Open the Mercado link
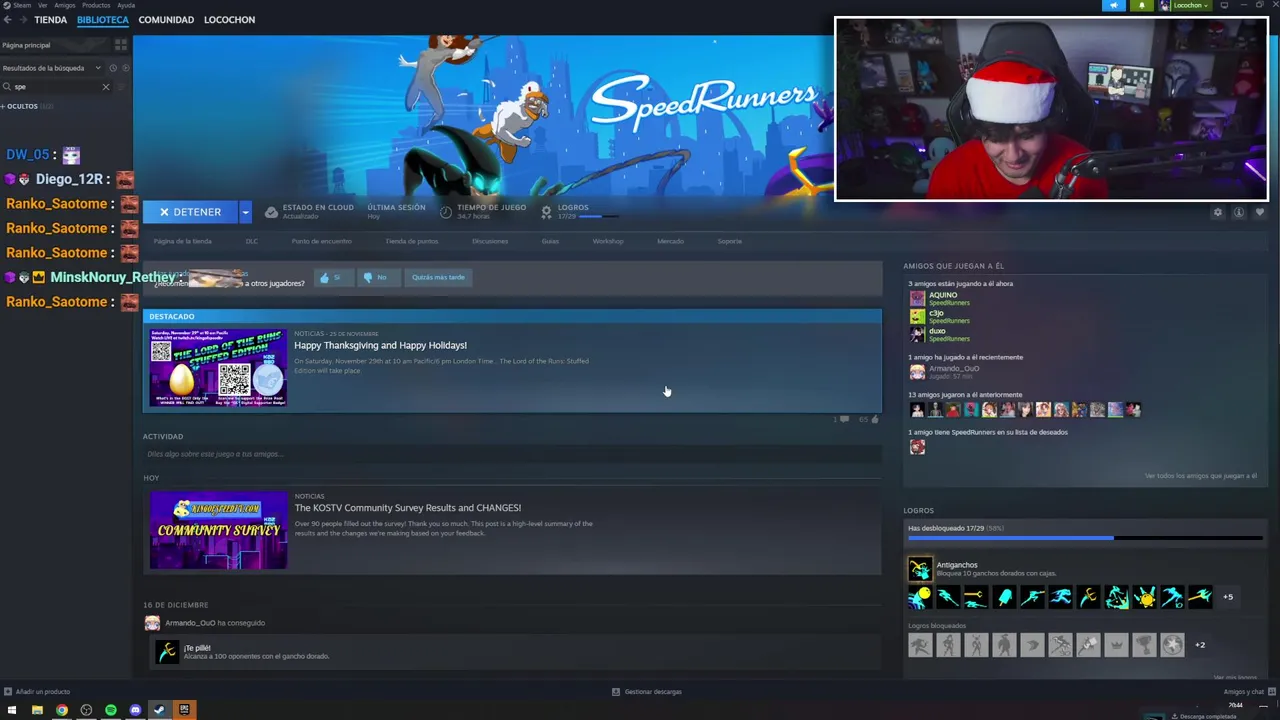Viewport: 1280px width, 720px height. point(670,241)
